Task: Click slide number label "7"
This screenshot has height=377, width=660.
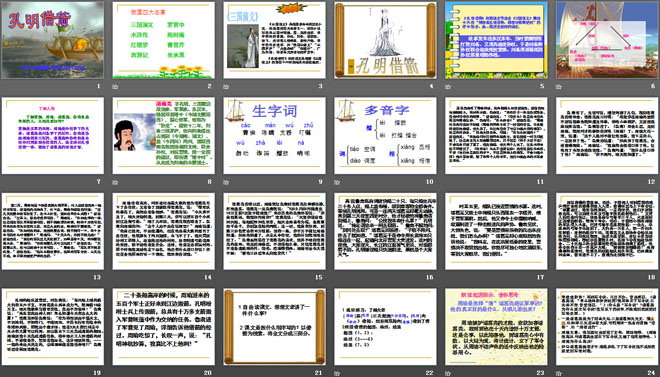Action: (x=99, y=182)
